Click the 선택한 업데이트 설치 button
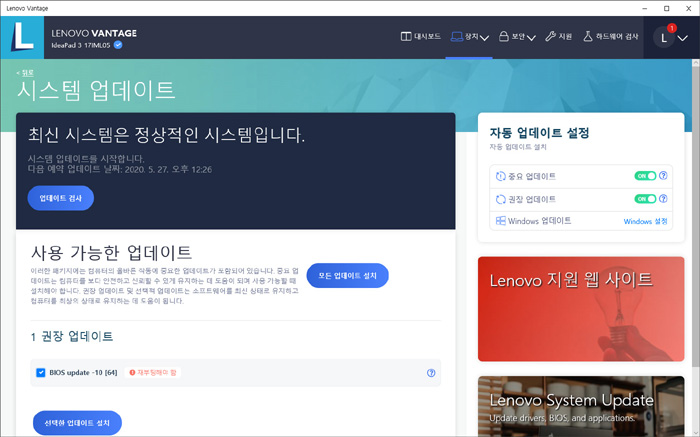This screenshot has width=700, height=437. click(x=77, y=423)
